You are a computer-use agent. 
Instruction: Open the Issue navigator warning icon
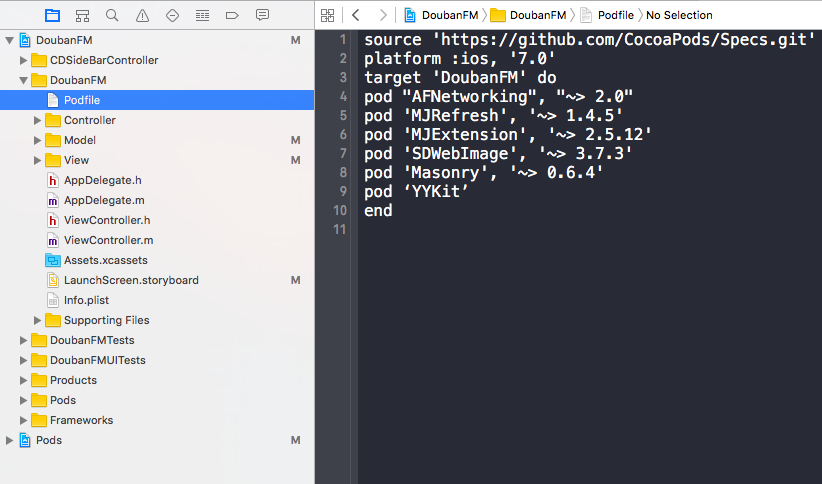[x=142, y=16]
